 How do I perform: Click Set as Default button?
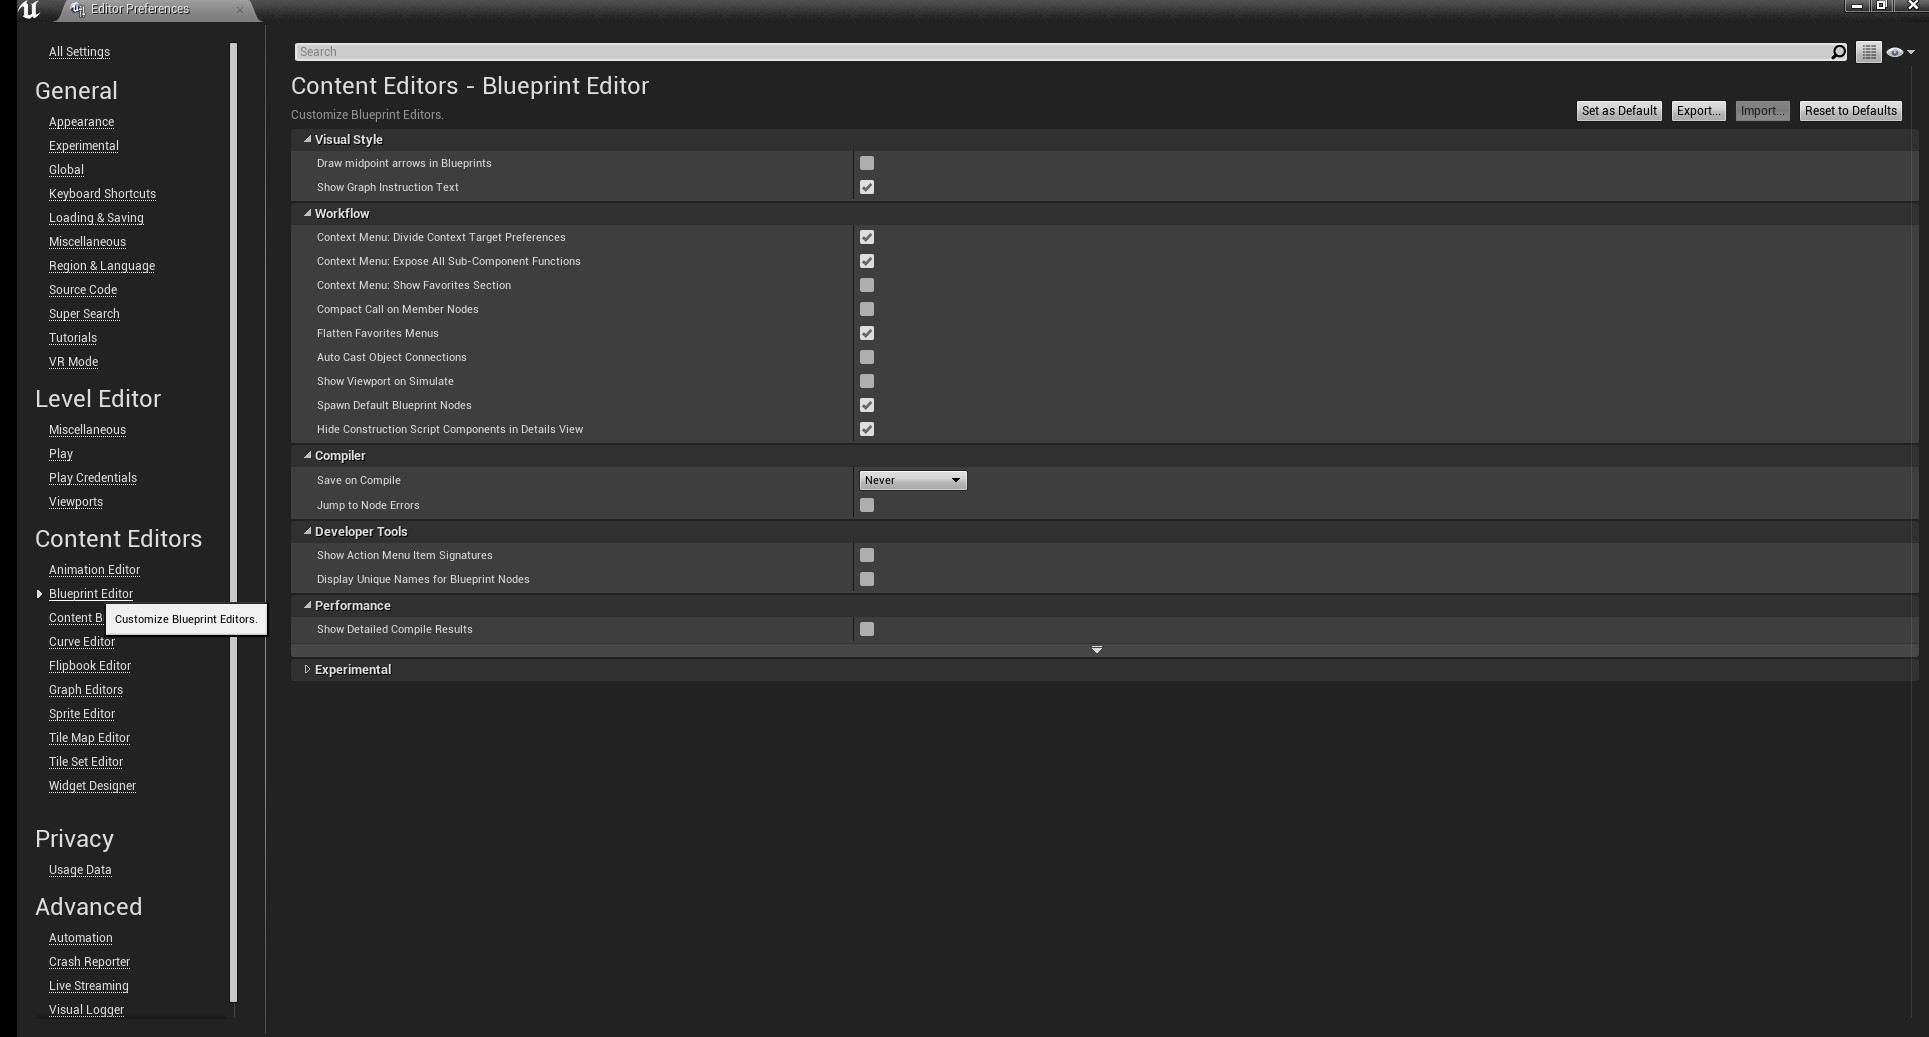[x=1619, y=111]
